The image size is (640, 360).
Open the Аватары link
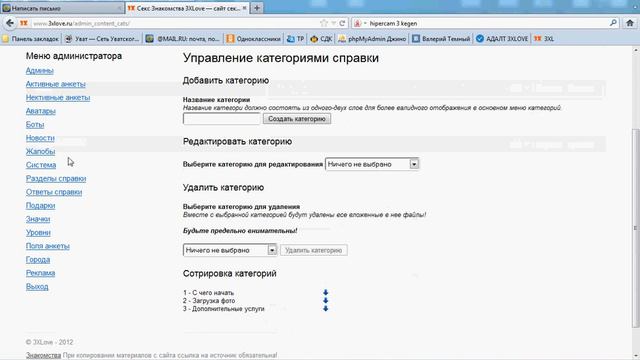click(x=40, y=111)
